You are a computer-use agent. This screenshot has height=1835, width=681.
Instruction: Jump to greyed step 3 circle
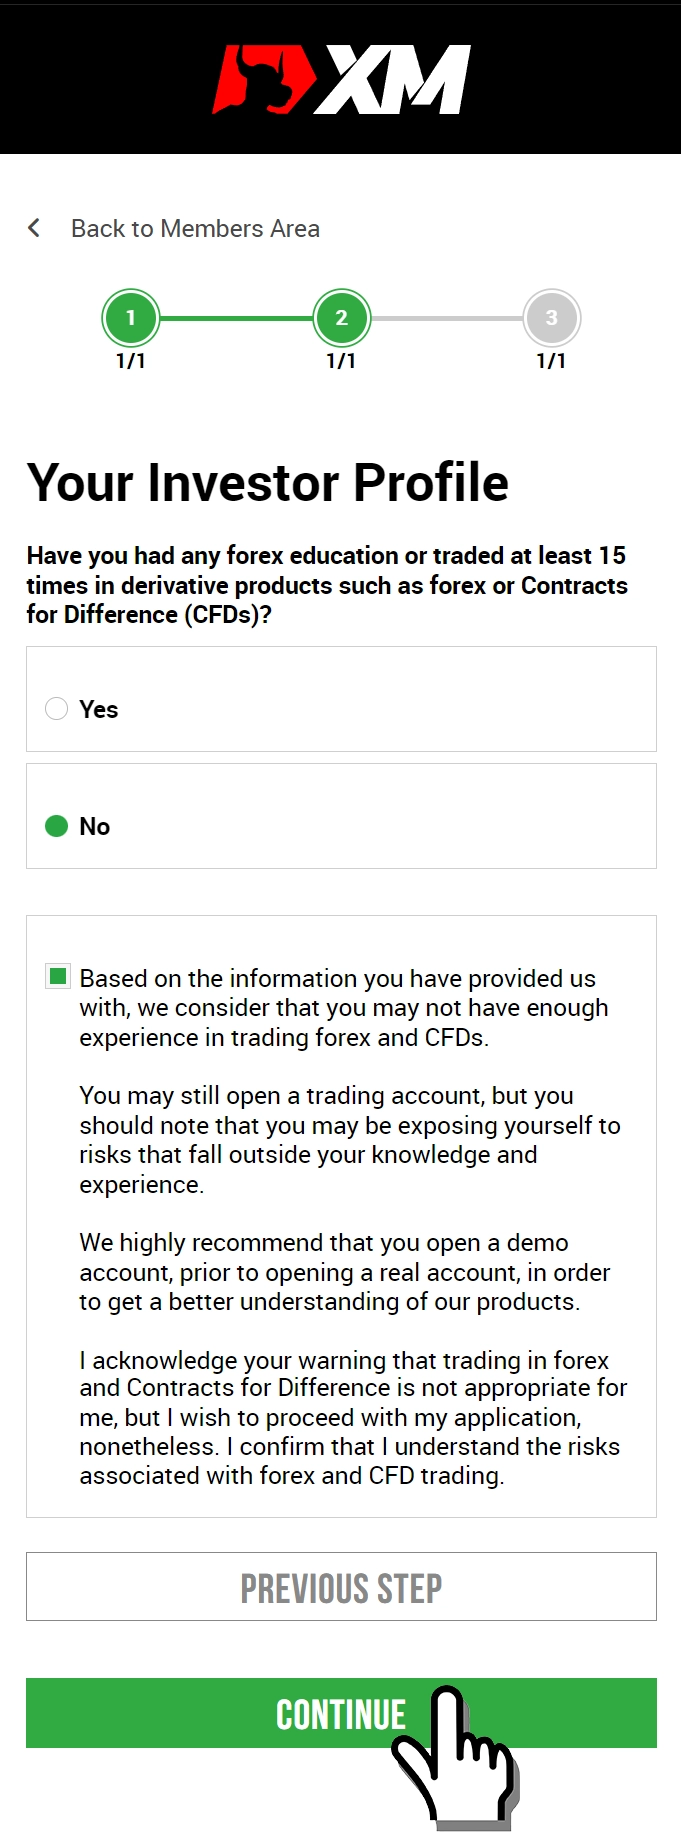click(x=552, y=318)
